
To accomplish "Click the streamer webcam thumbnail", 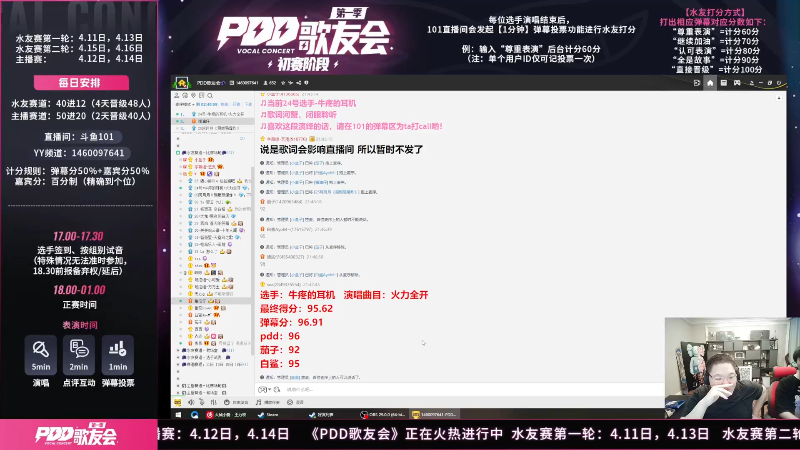I will click(x=733, y=368).
